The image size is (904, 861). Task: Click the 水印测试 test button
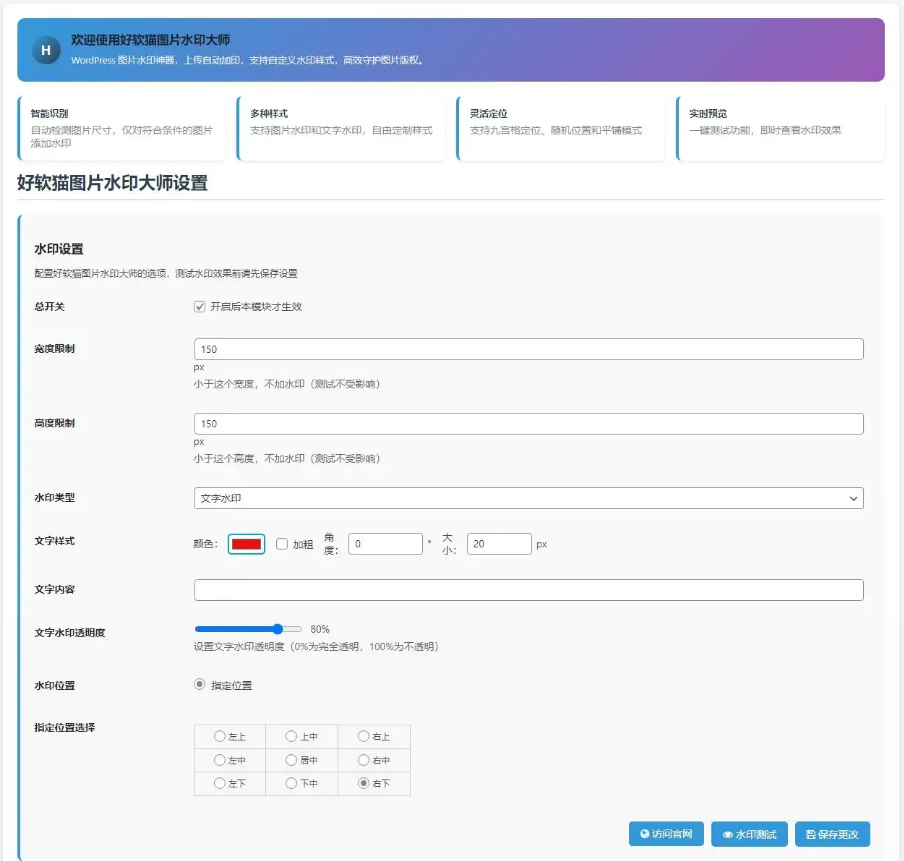(748, 834)
